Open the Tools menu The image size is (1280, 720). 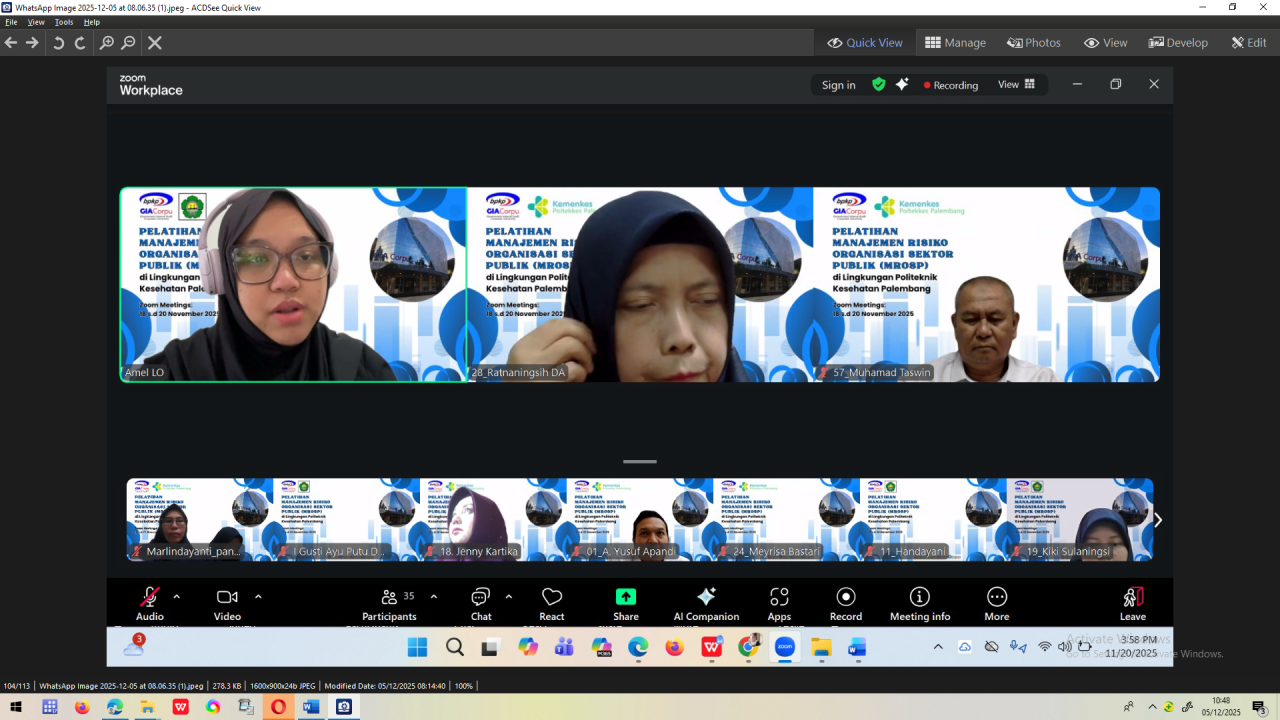(64, 22)
